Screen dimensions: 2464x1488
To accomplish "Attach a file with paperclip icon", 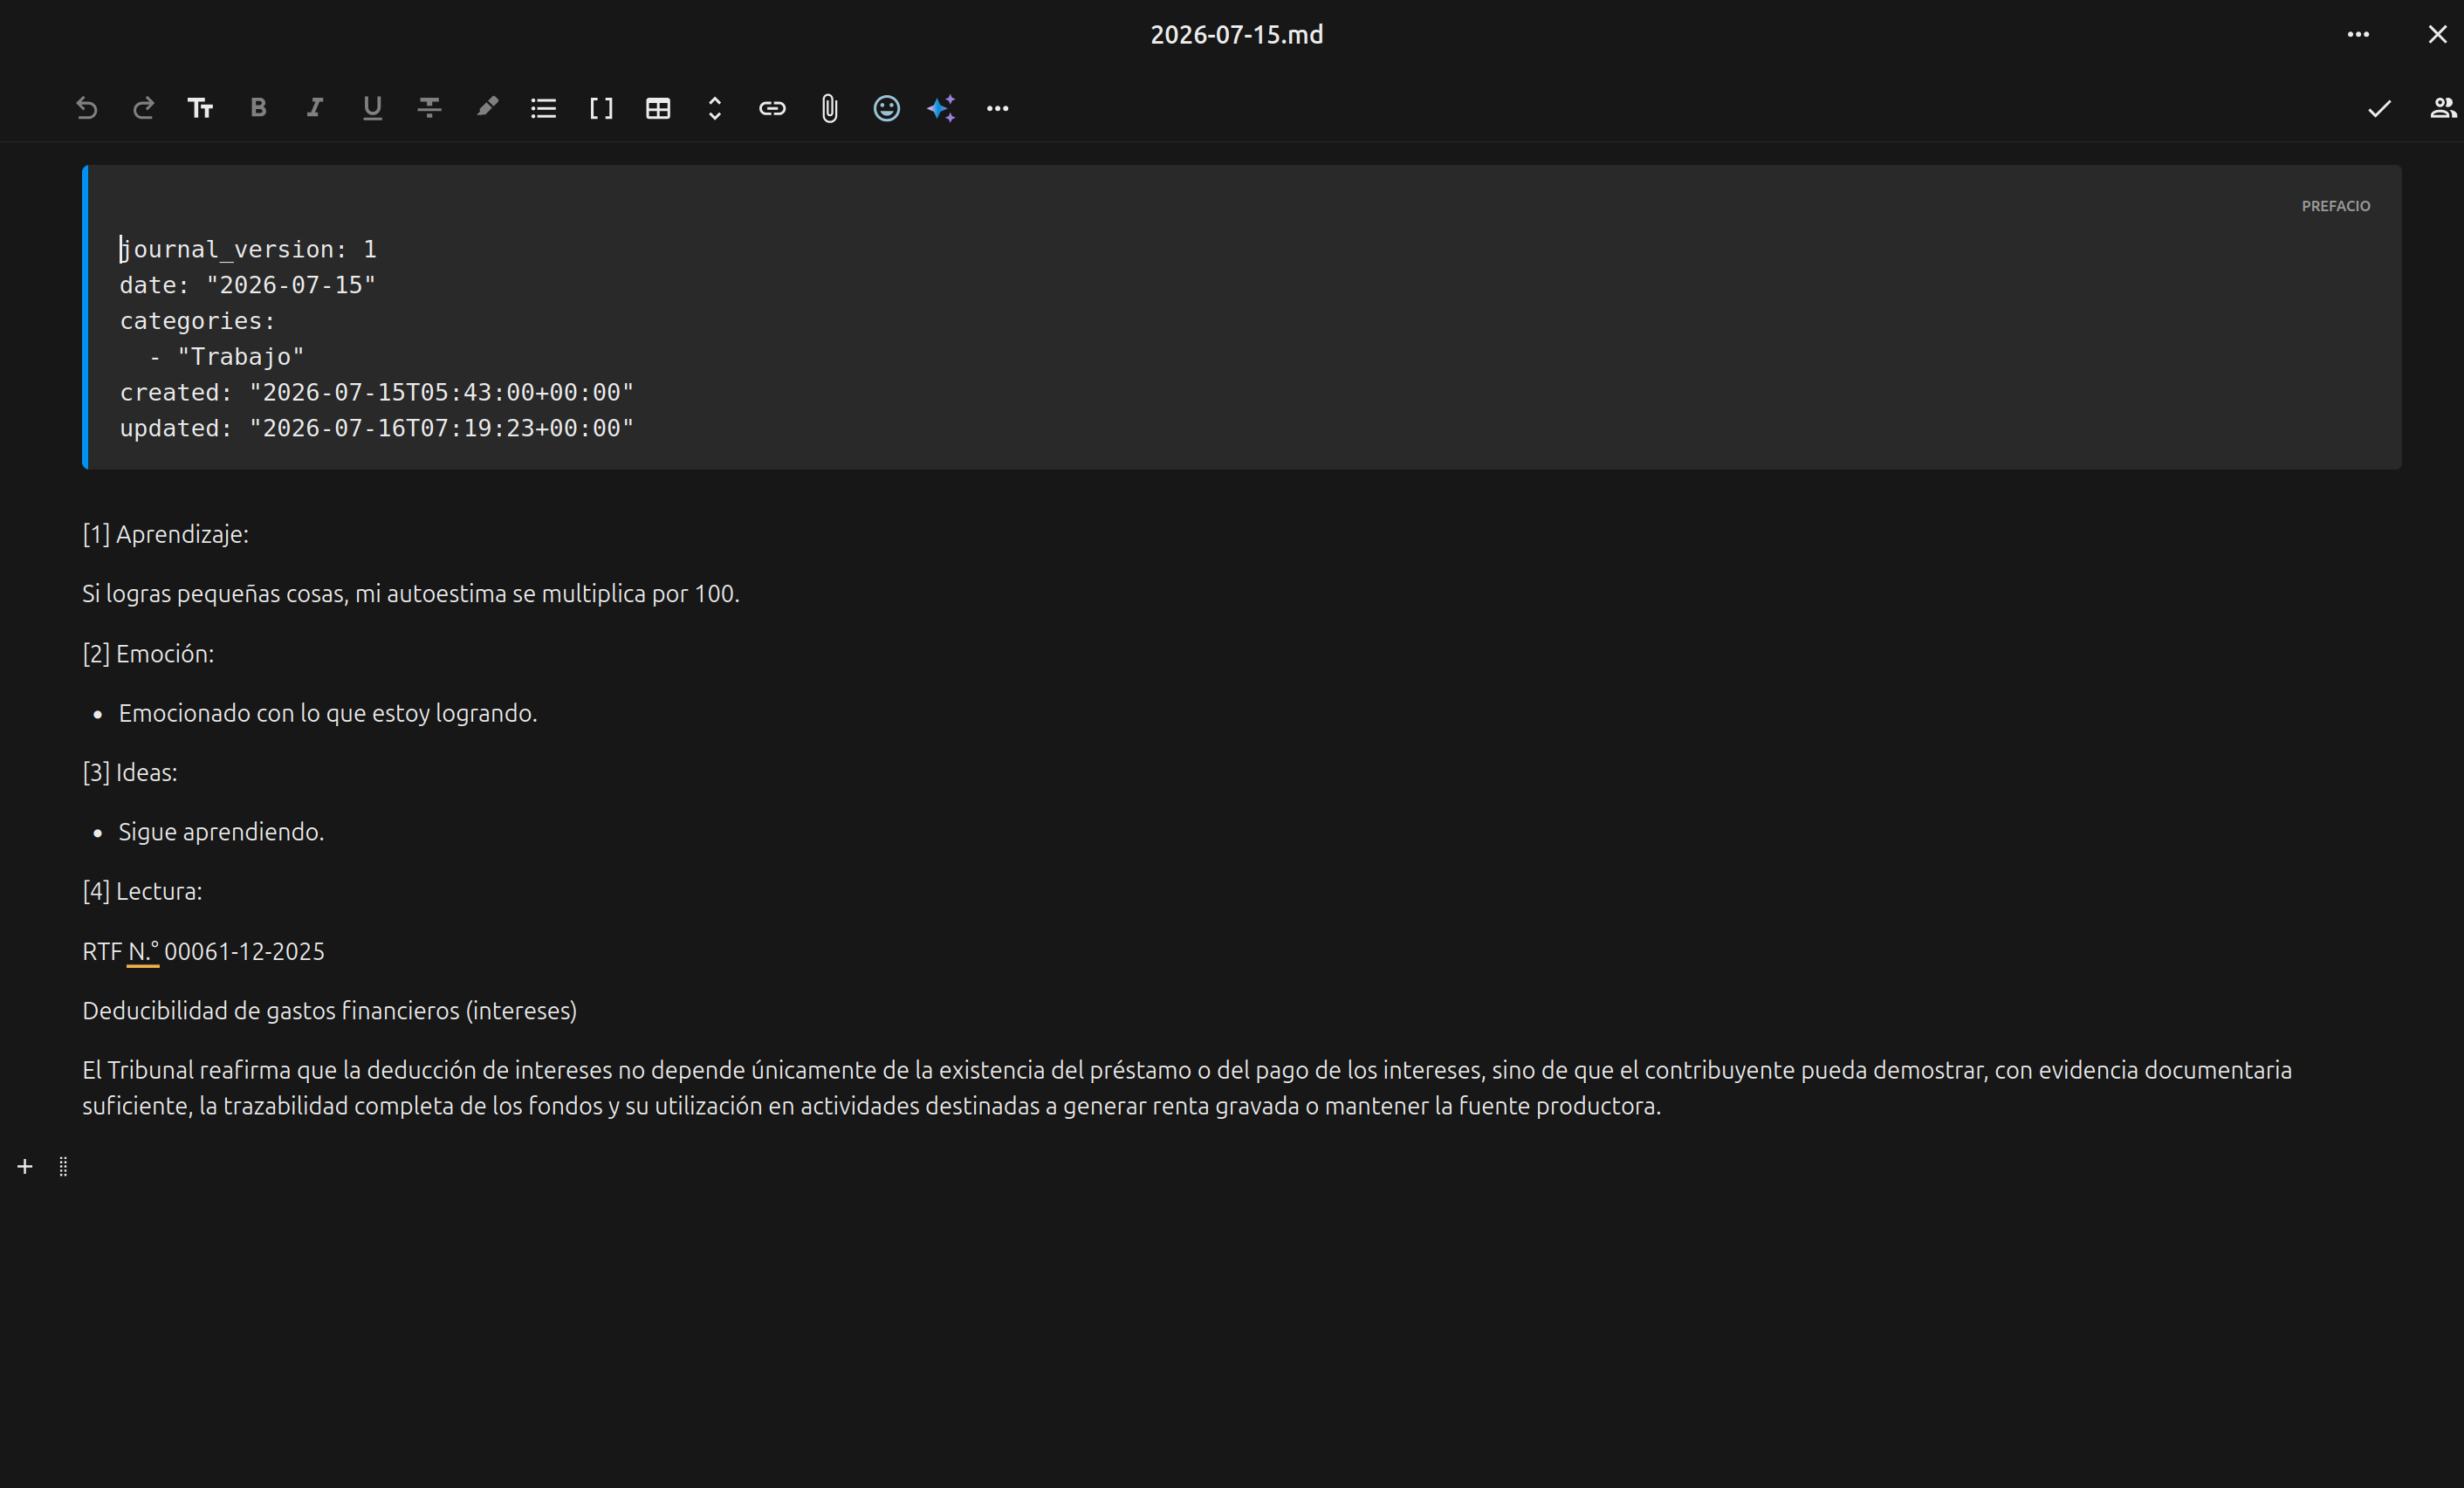I will coord(829,108).
